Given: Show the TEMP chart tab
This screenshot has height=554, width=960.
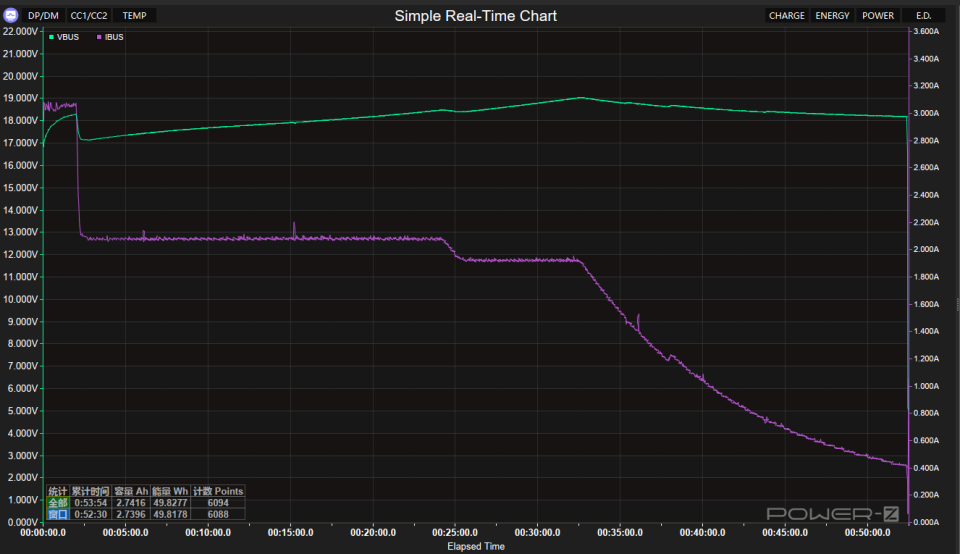Looking at the screenshot, I should click(135, 15).
